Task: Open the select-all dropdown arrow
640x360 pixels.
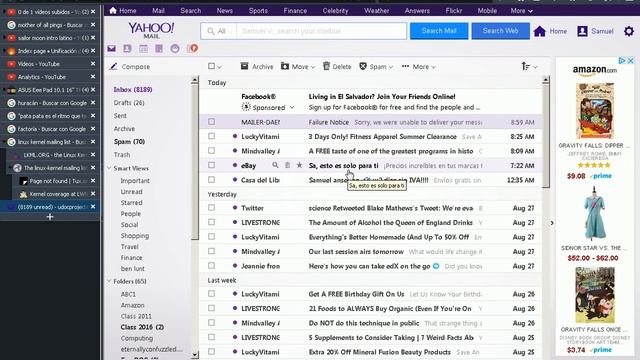Action: (x=220, y=67)
